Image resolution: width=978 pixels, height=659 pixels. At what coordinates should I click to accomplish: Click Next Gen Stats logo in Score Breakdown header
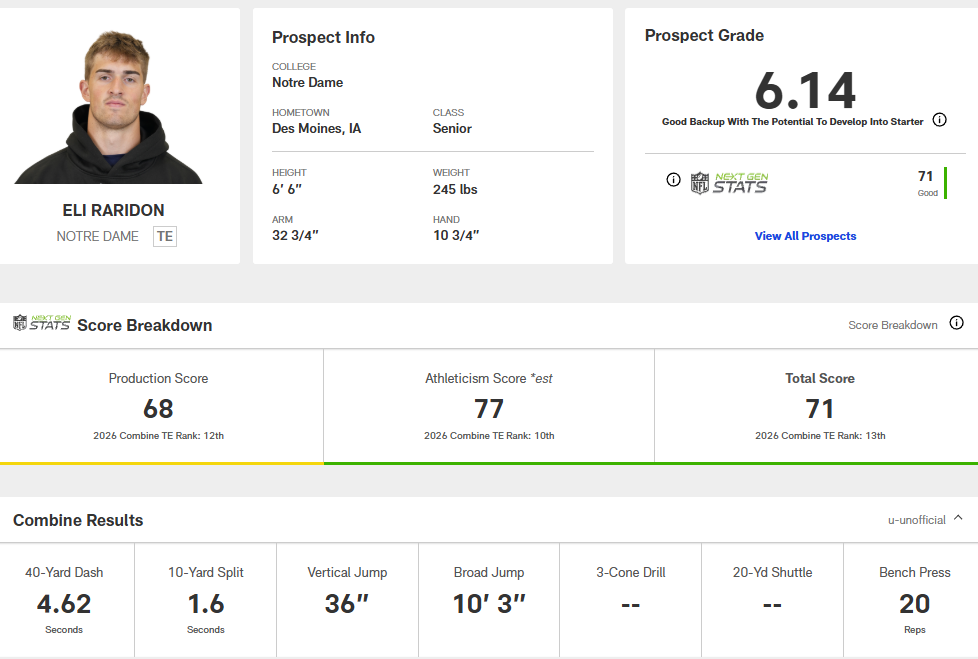(41, 323)
